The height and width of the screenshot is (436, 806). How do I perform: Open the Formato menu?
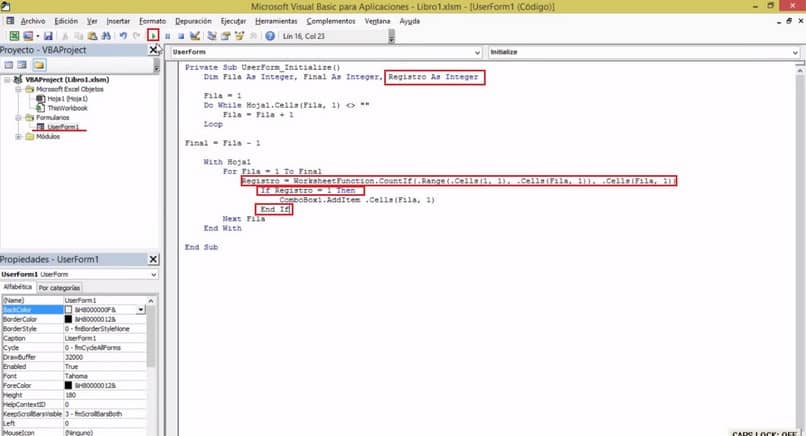tap(153, 21)
